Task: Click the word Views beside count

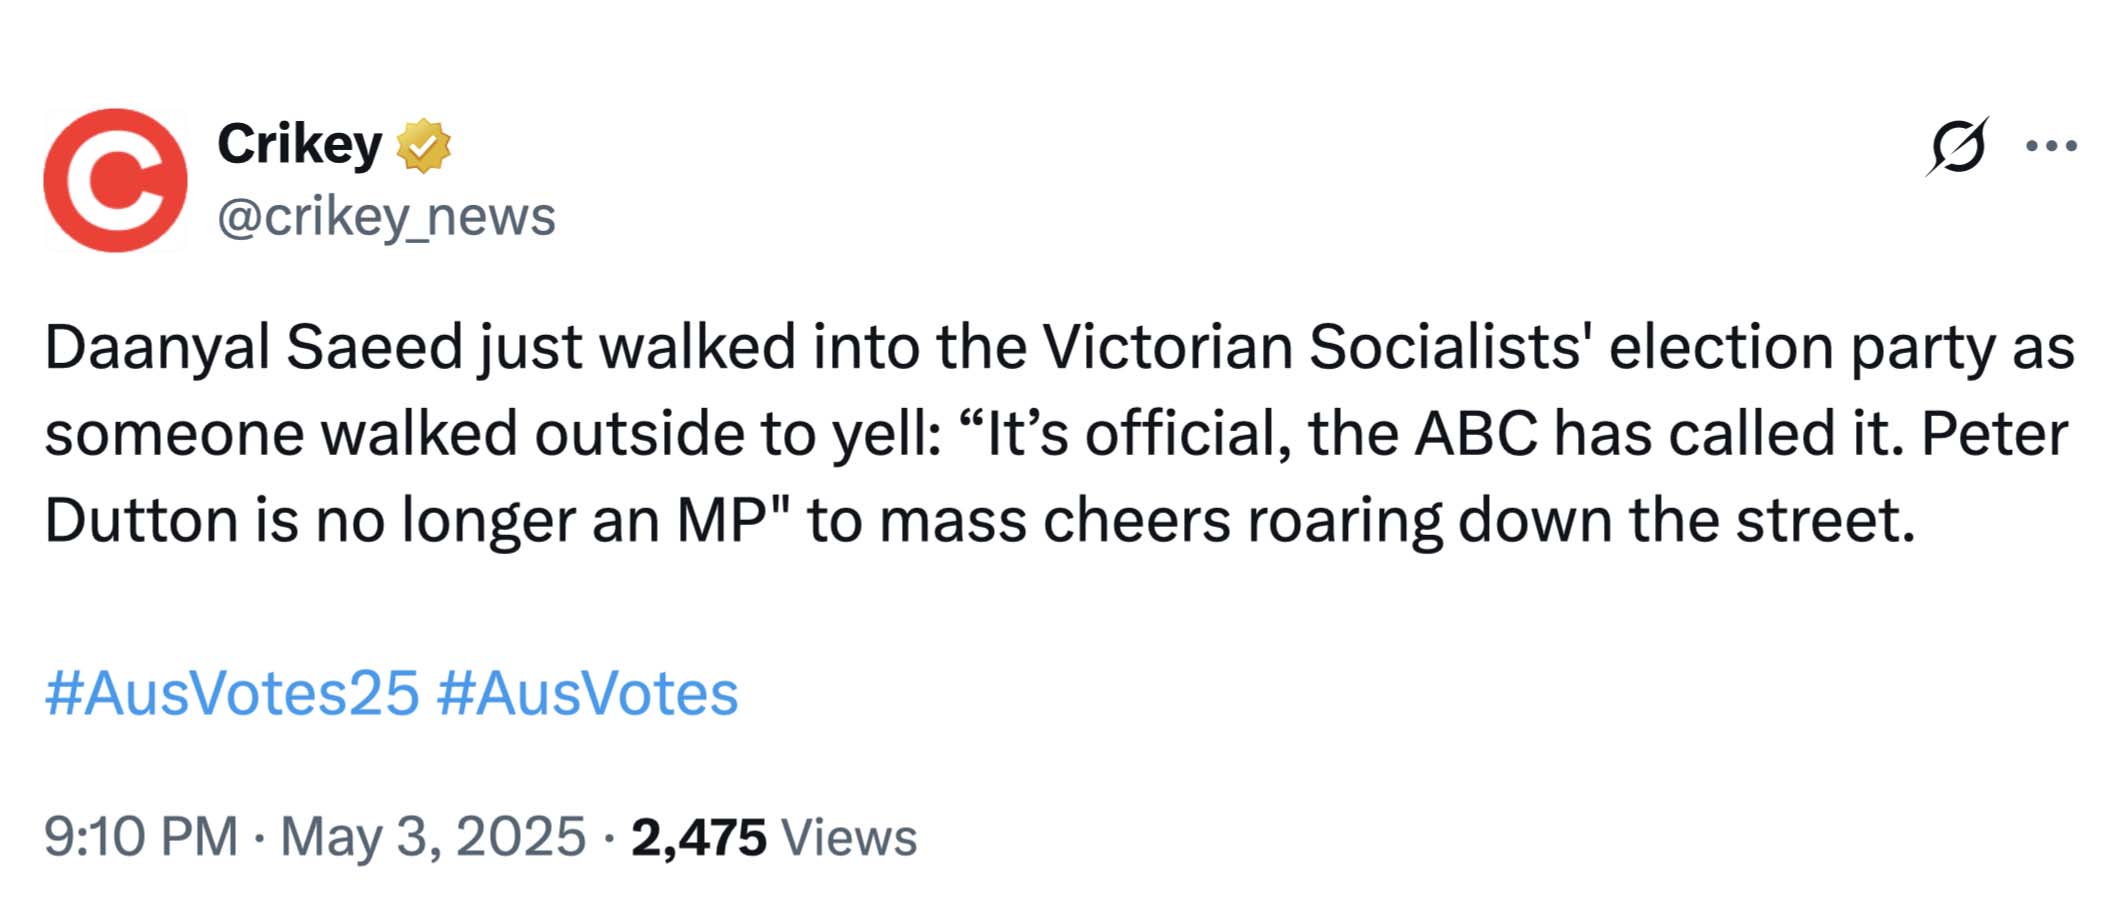Action: pos(848,837)
